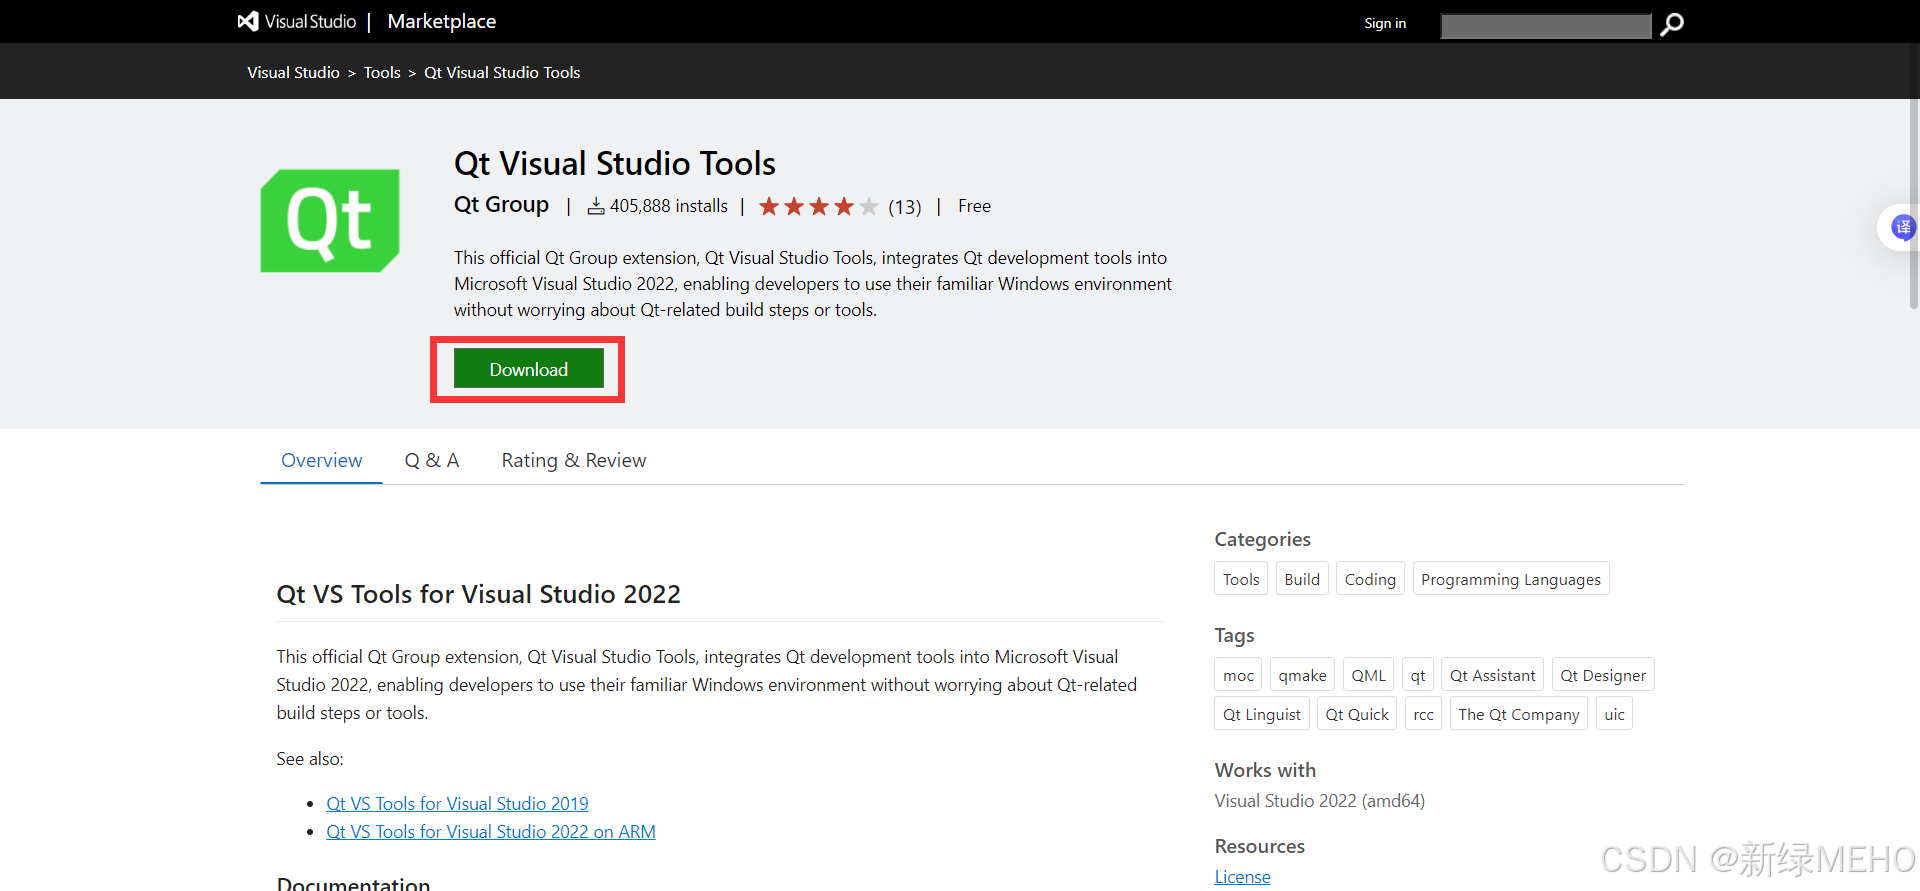This screenshot has width=1920, height=891.
Task: Select the Coding category
Action: pyautogui.click(x=1370, y=579)
